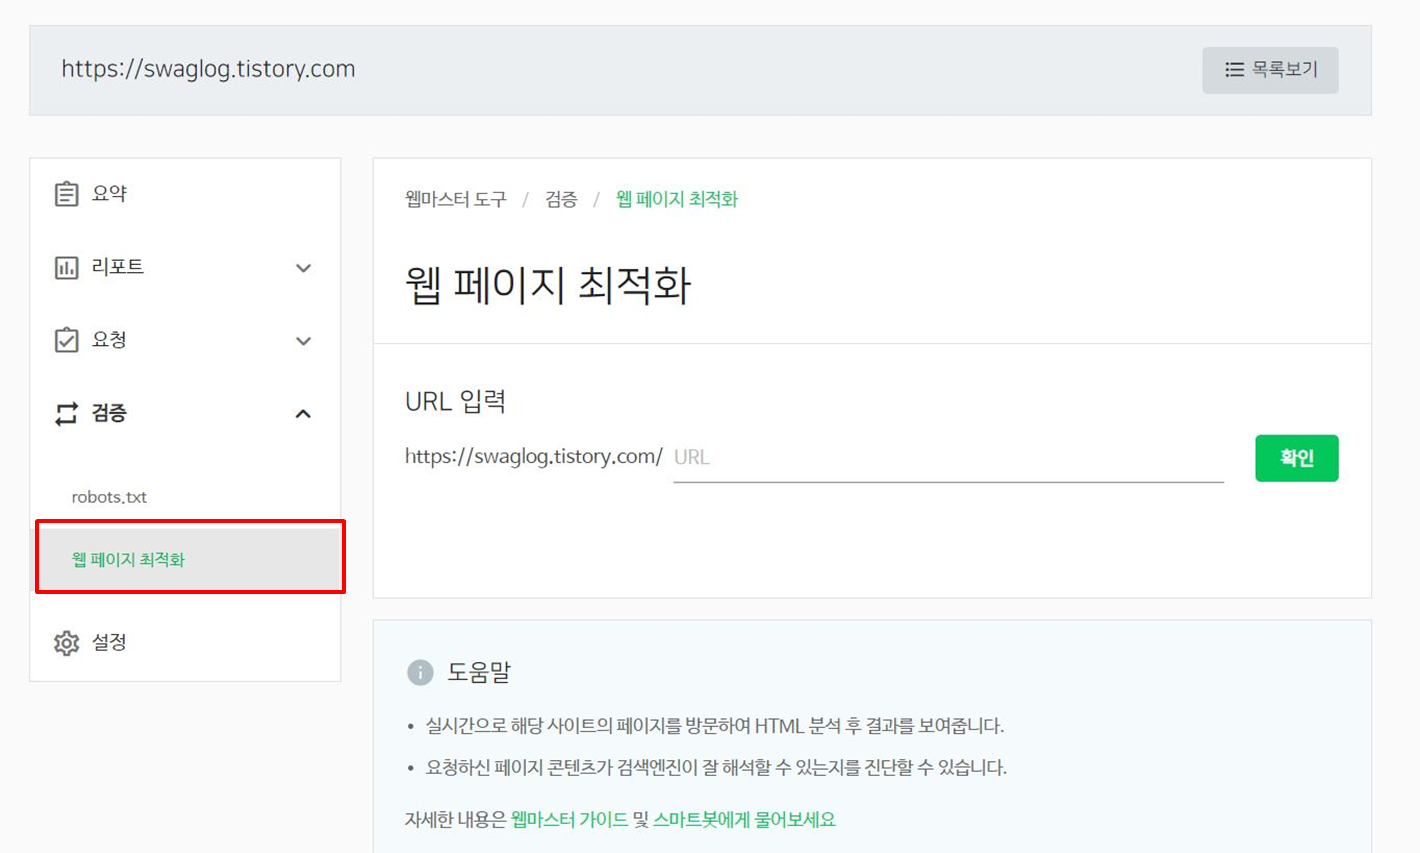
Task: Click the list icon in 목록보기 button
Action: point(1234,70)
